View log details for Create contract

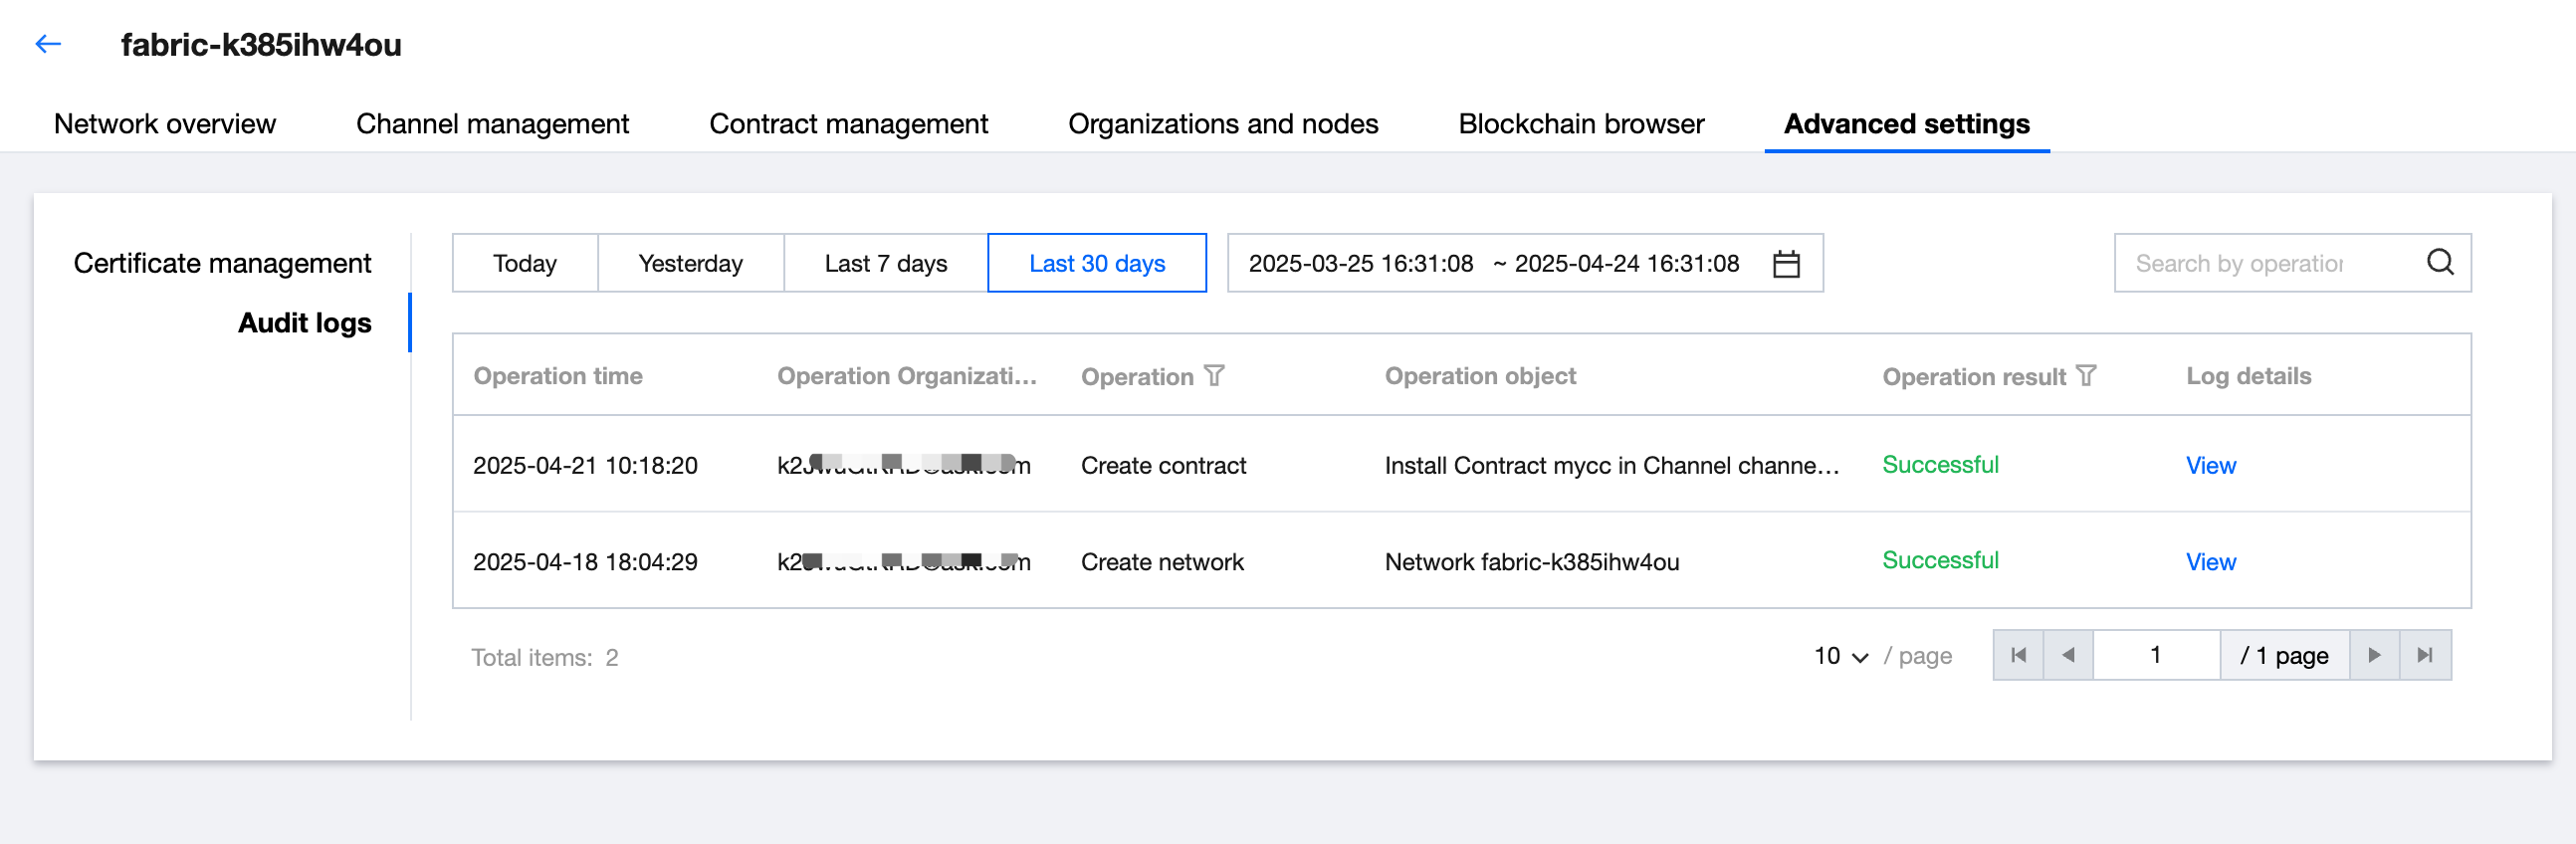pos(2210,465)
